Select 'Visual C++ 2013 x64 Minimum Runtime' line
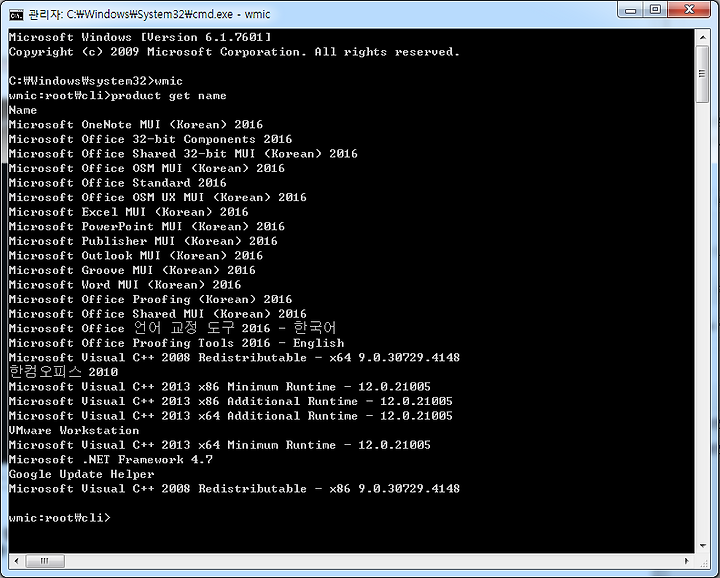720x578 pixels. point(219,445)
